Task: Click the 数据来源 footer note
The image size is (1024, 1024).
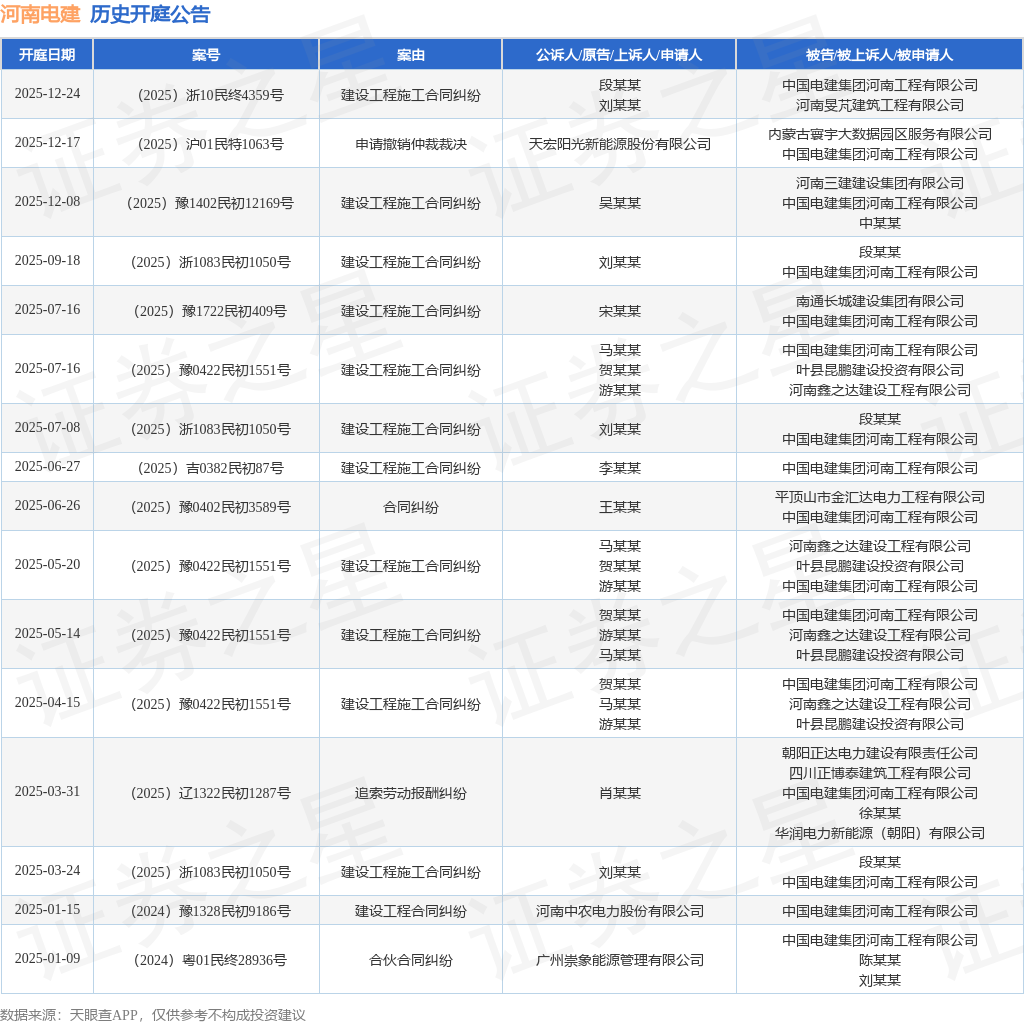Action: point(153,1015)
